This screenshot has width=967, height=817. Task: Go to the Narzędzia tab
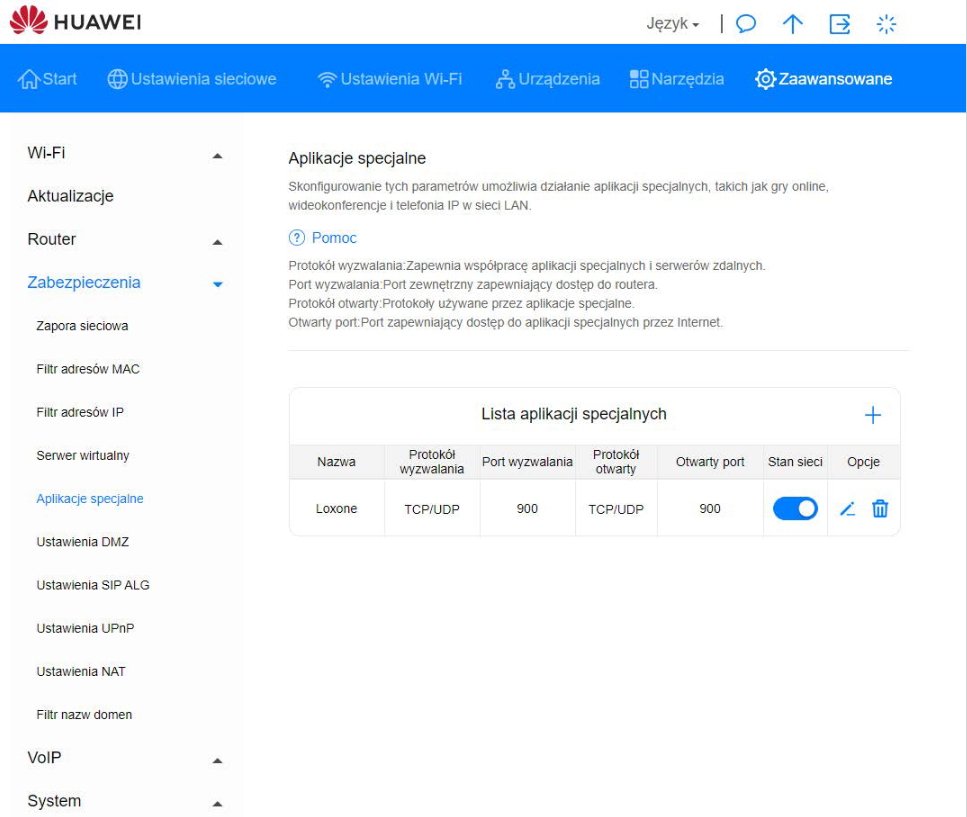pyautogui.click(x=676, y=79)
